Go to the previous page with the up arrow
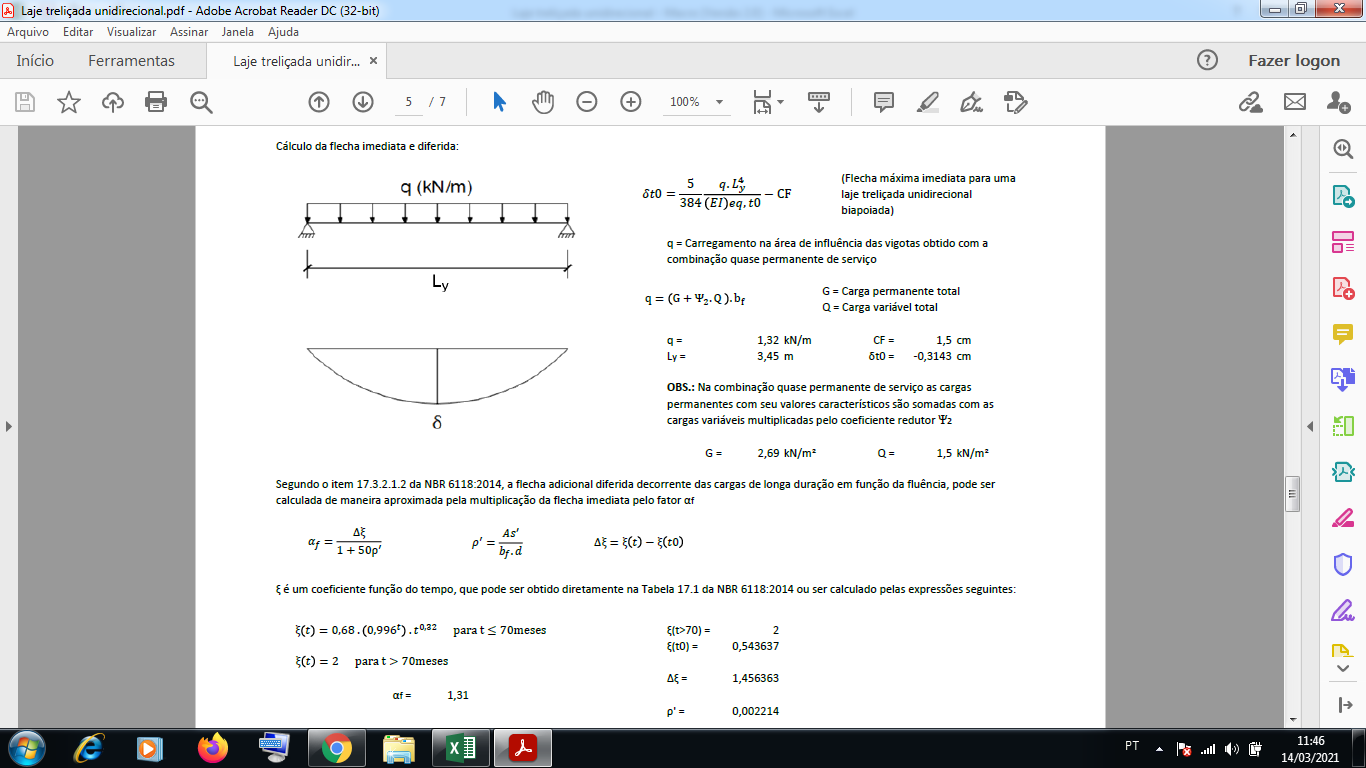The width and height of the screenshot is (1366, 768). (319, 102)
